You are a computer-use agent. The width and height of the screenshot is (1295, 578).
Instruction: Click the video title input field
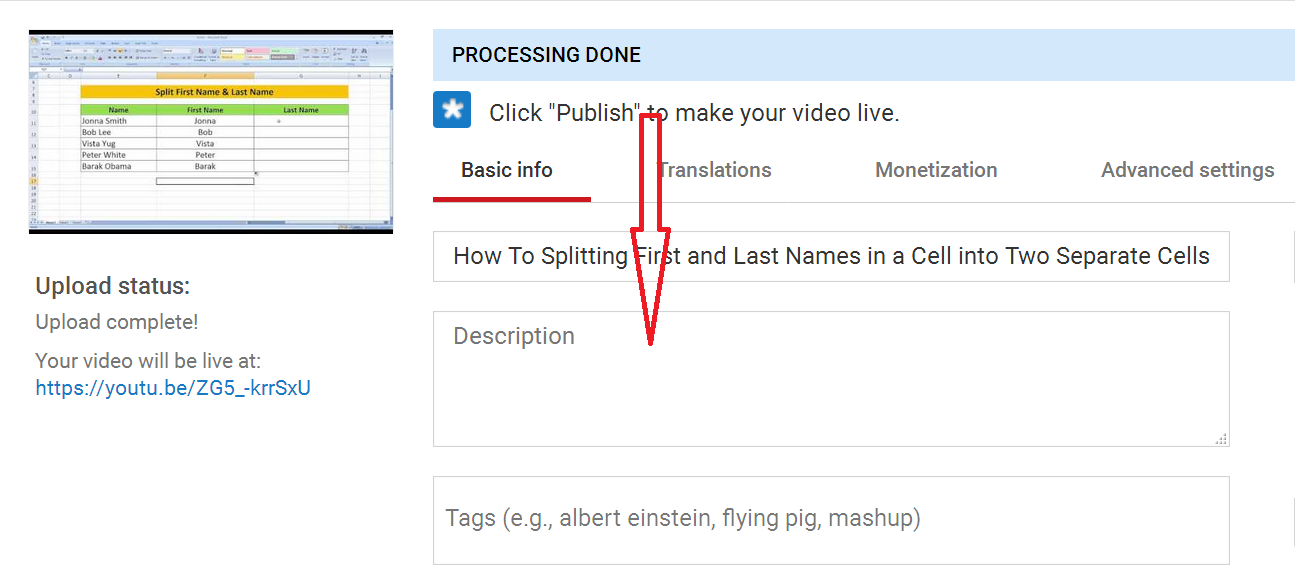(x=830, y=257)
